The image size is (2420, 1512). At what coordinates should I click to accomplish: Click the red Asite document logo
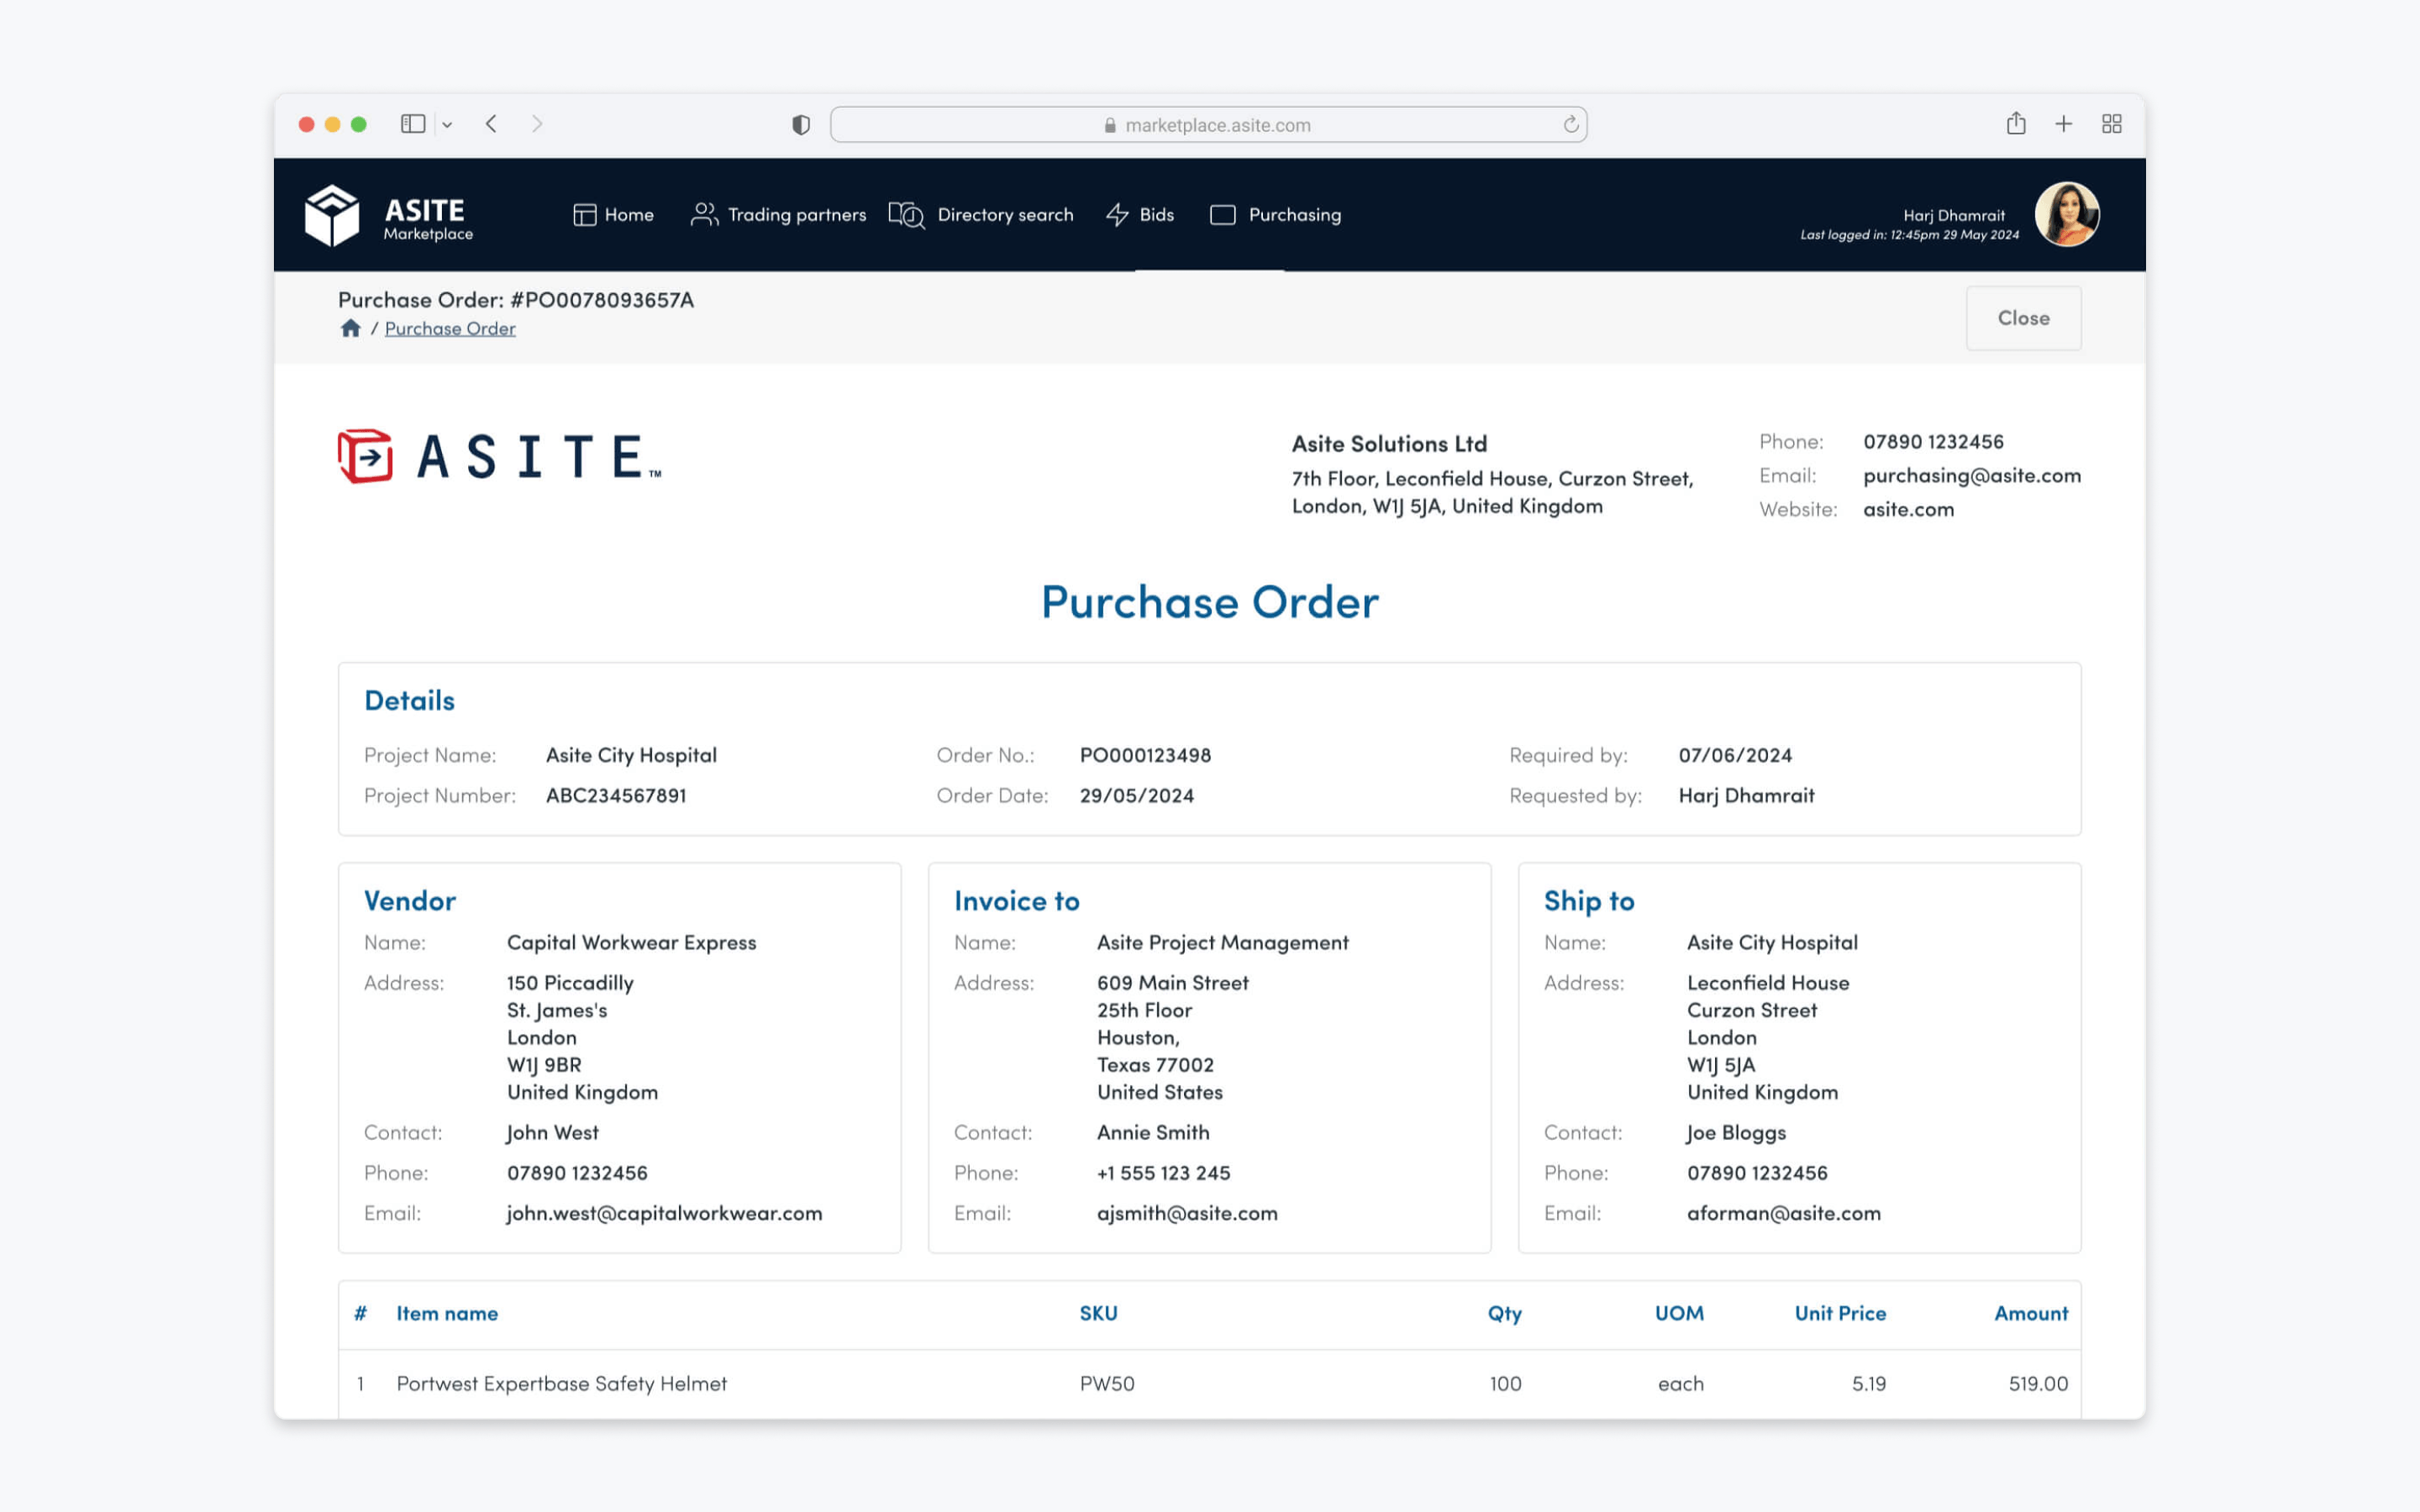click(500, 457)
